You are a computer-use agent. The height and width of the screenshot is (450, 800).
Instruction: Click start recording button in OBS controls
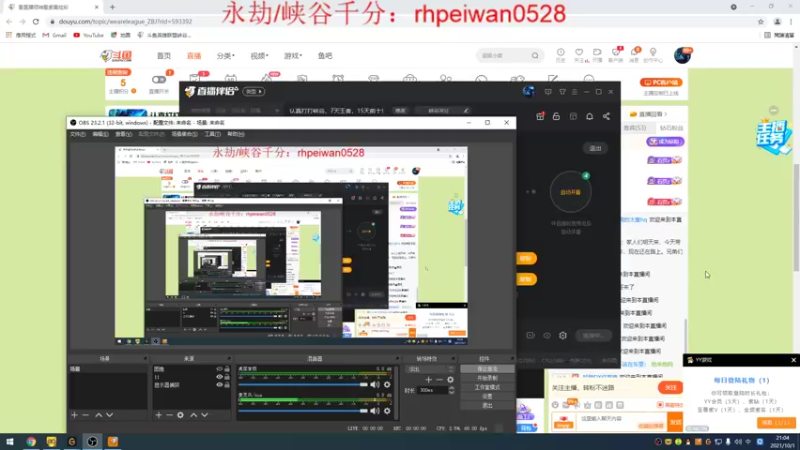tap(487, 378)
